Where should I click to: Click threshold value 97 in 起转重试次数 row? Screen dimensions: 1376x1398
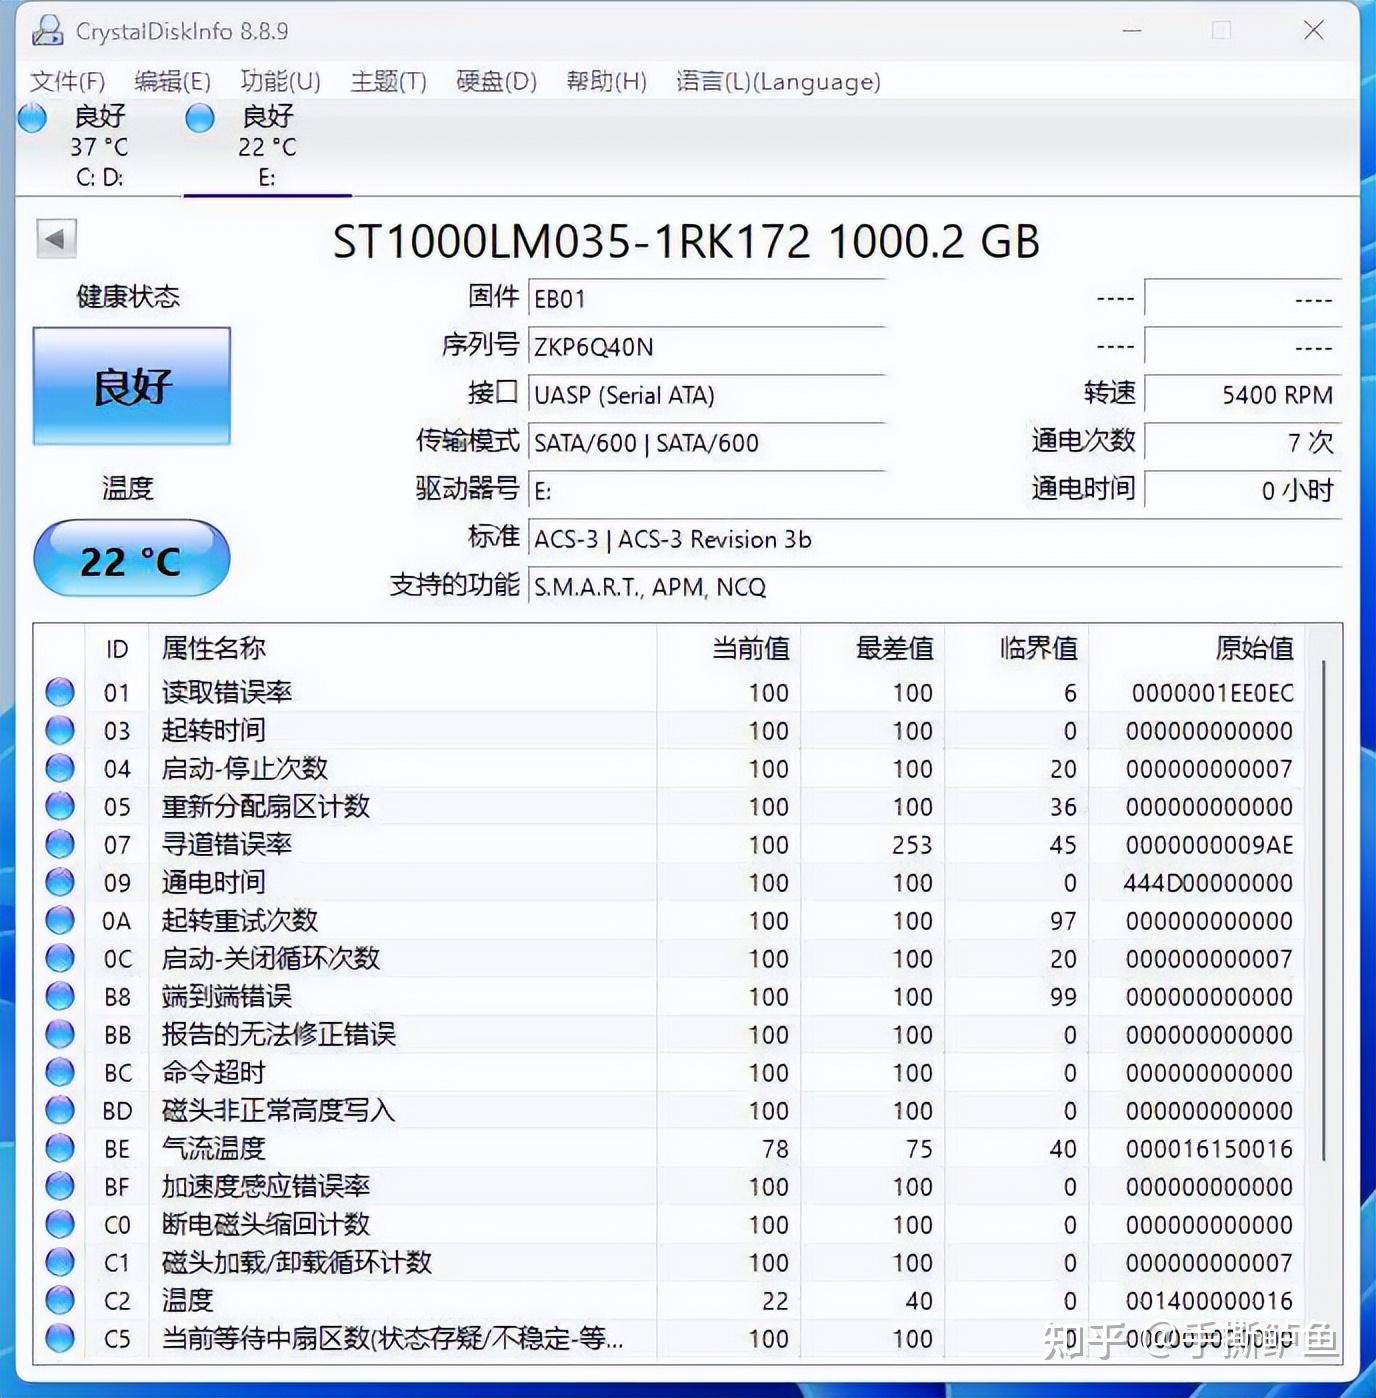click(1063, 920)
